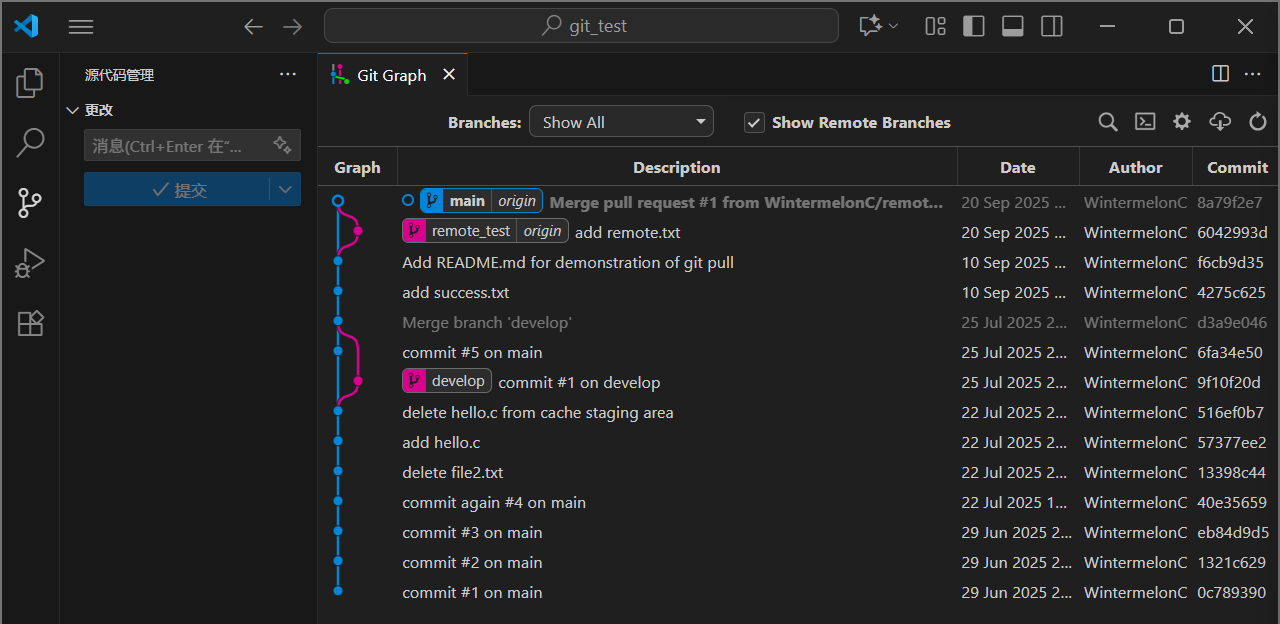Open terminal icon in Git Graph toolbar
The width and height of the screenshot is (1280, 624).
(1145, 122)
